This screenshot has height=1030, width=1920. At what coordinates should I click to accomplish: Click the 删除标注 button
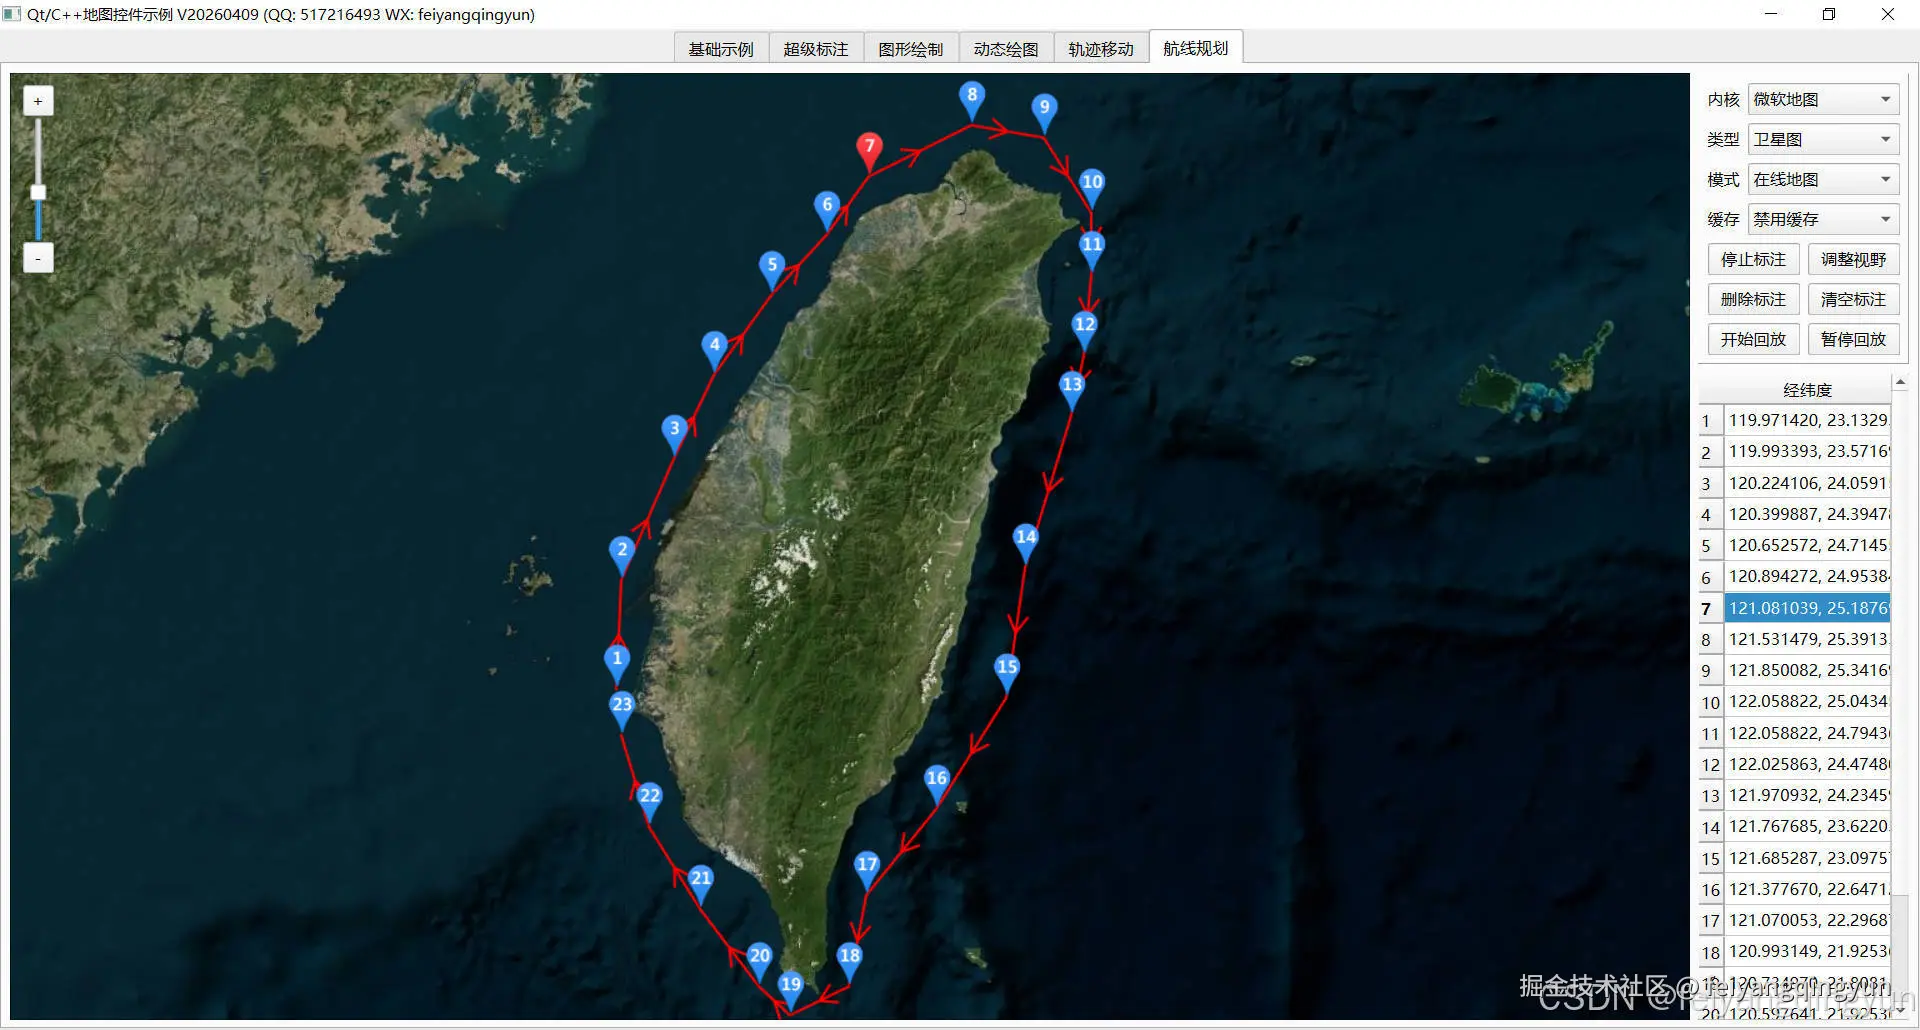1753,300
